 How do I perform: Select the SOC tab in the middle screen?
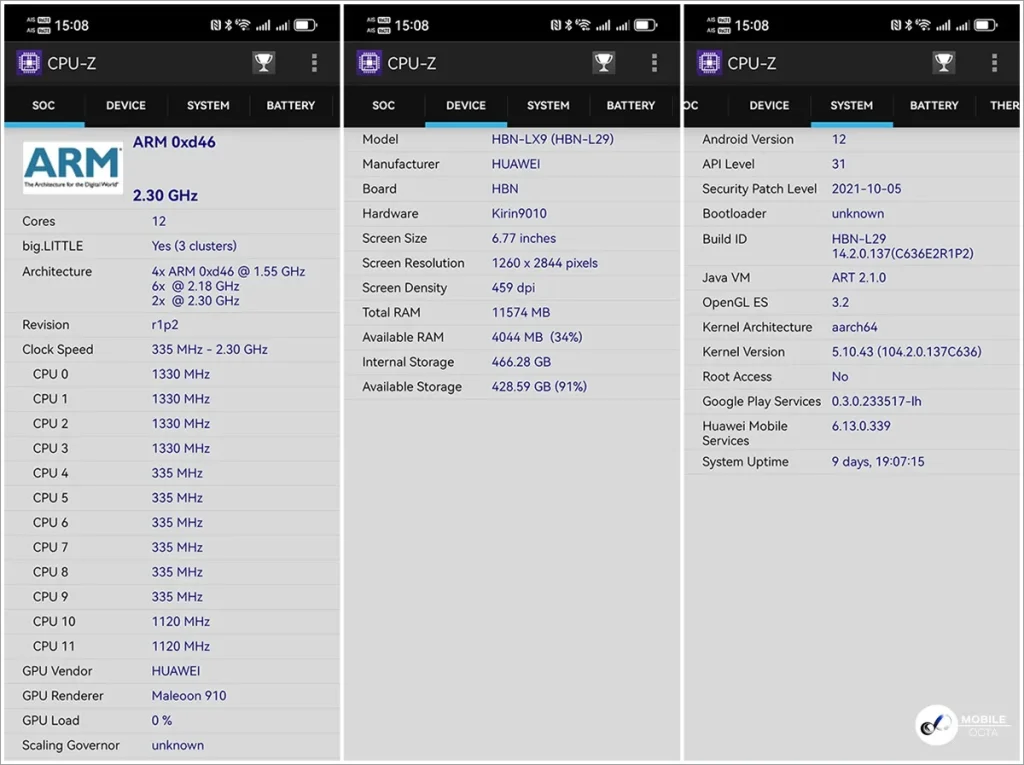383,105
